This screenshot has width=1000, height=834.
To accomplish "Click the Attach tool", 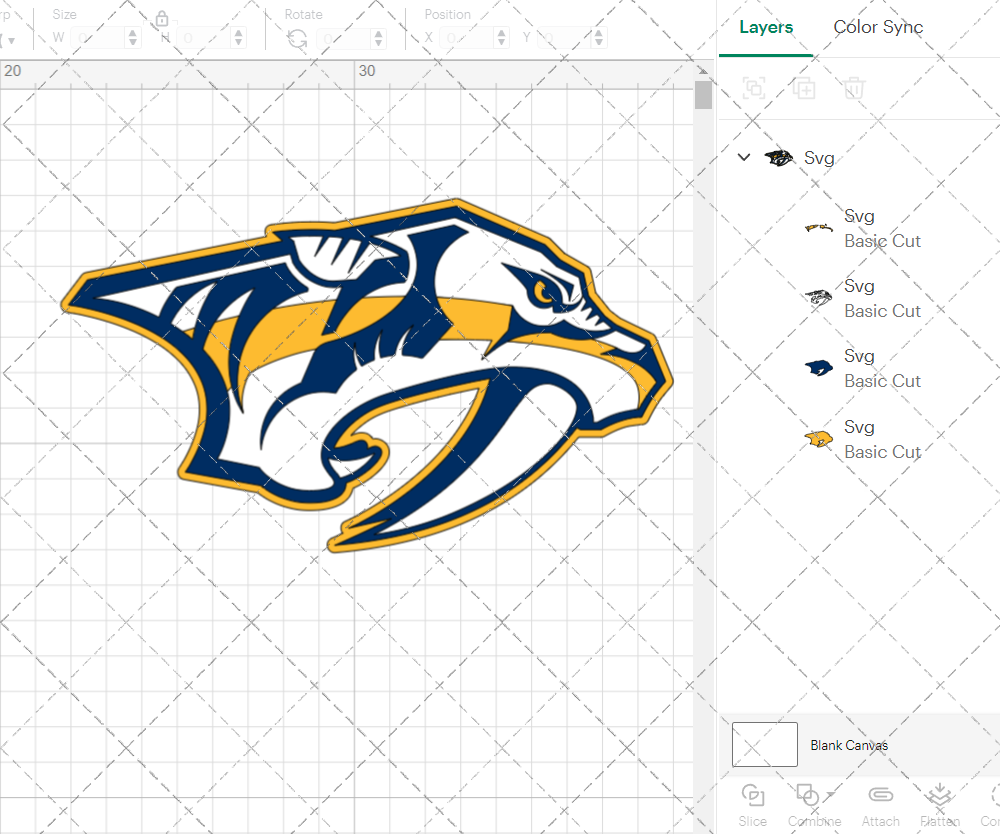I will (x=880, y=806).
